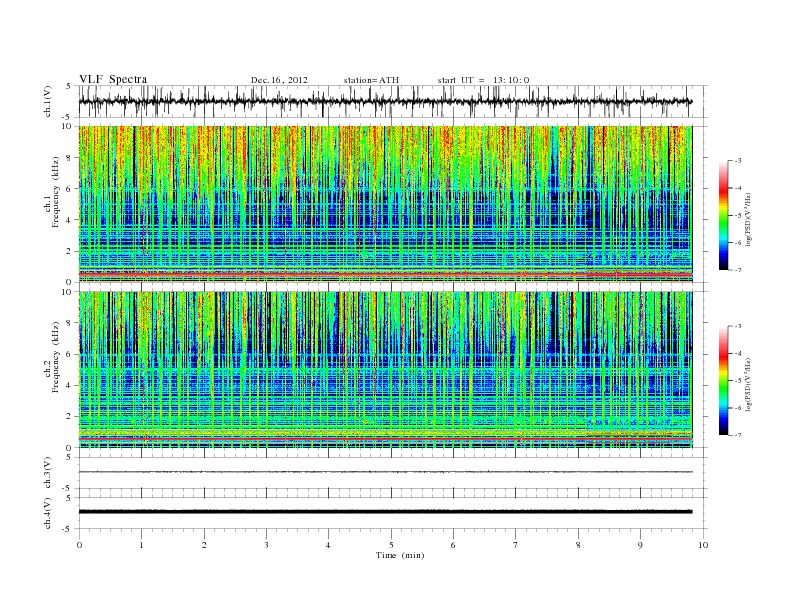Click the 'station=ATH' label
The width and height of the screenshot is (792, 612).
(371, 80)
